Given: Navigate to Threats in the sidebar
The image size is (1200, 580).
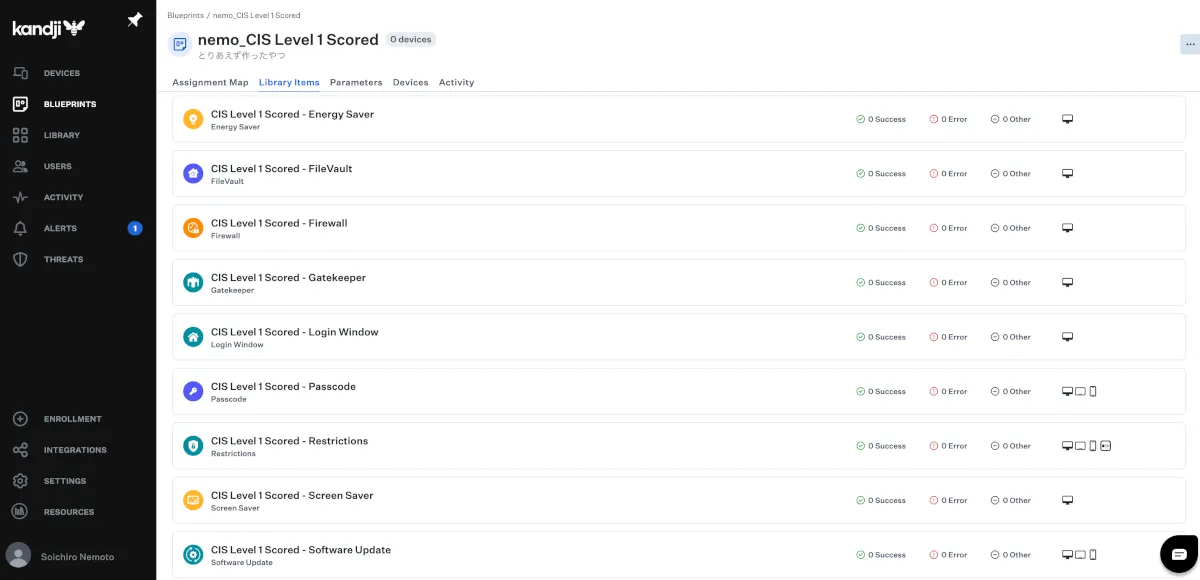Looking at the screenshot, I should point(63,259).
